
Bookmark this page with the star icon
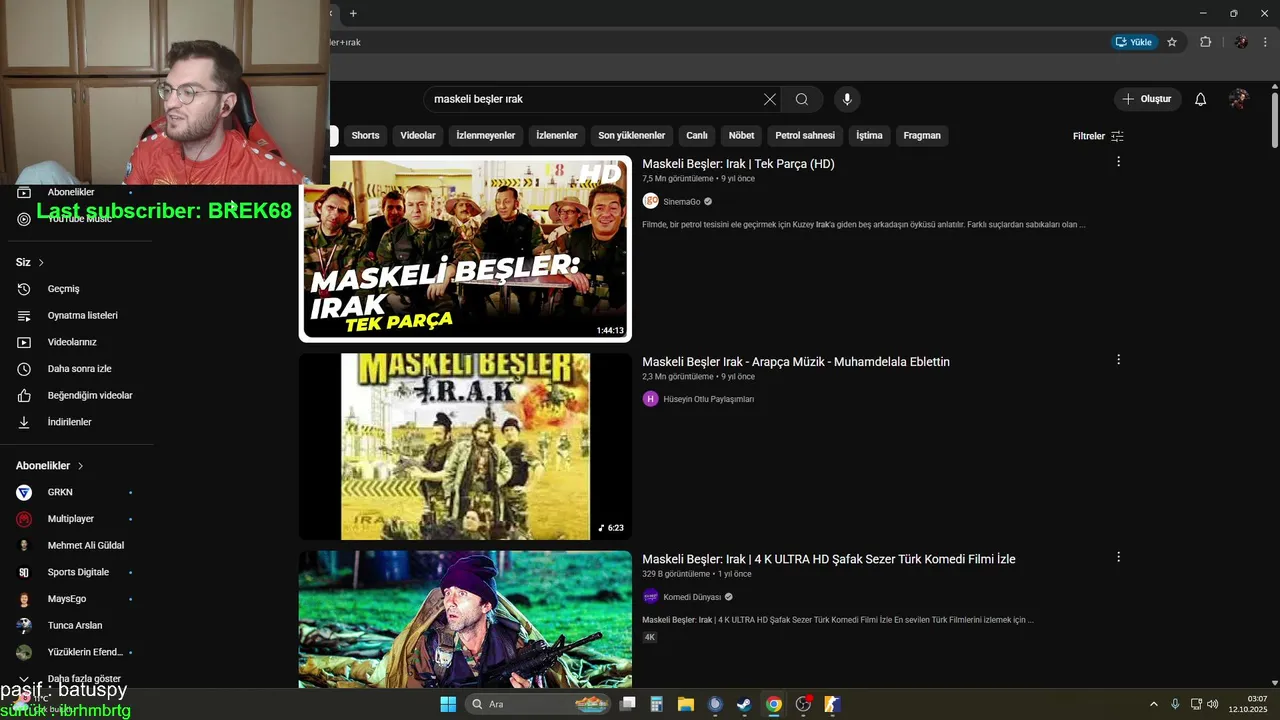coord(1172,42)
